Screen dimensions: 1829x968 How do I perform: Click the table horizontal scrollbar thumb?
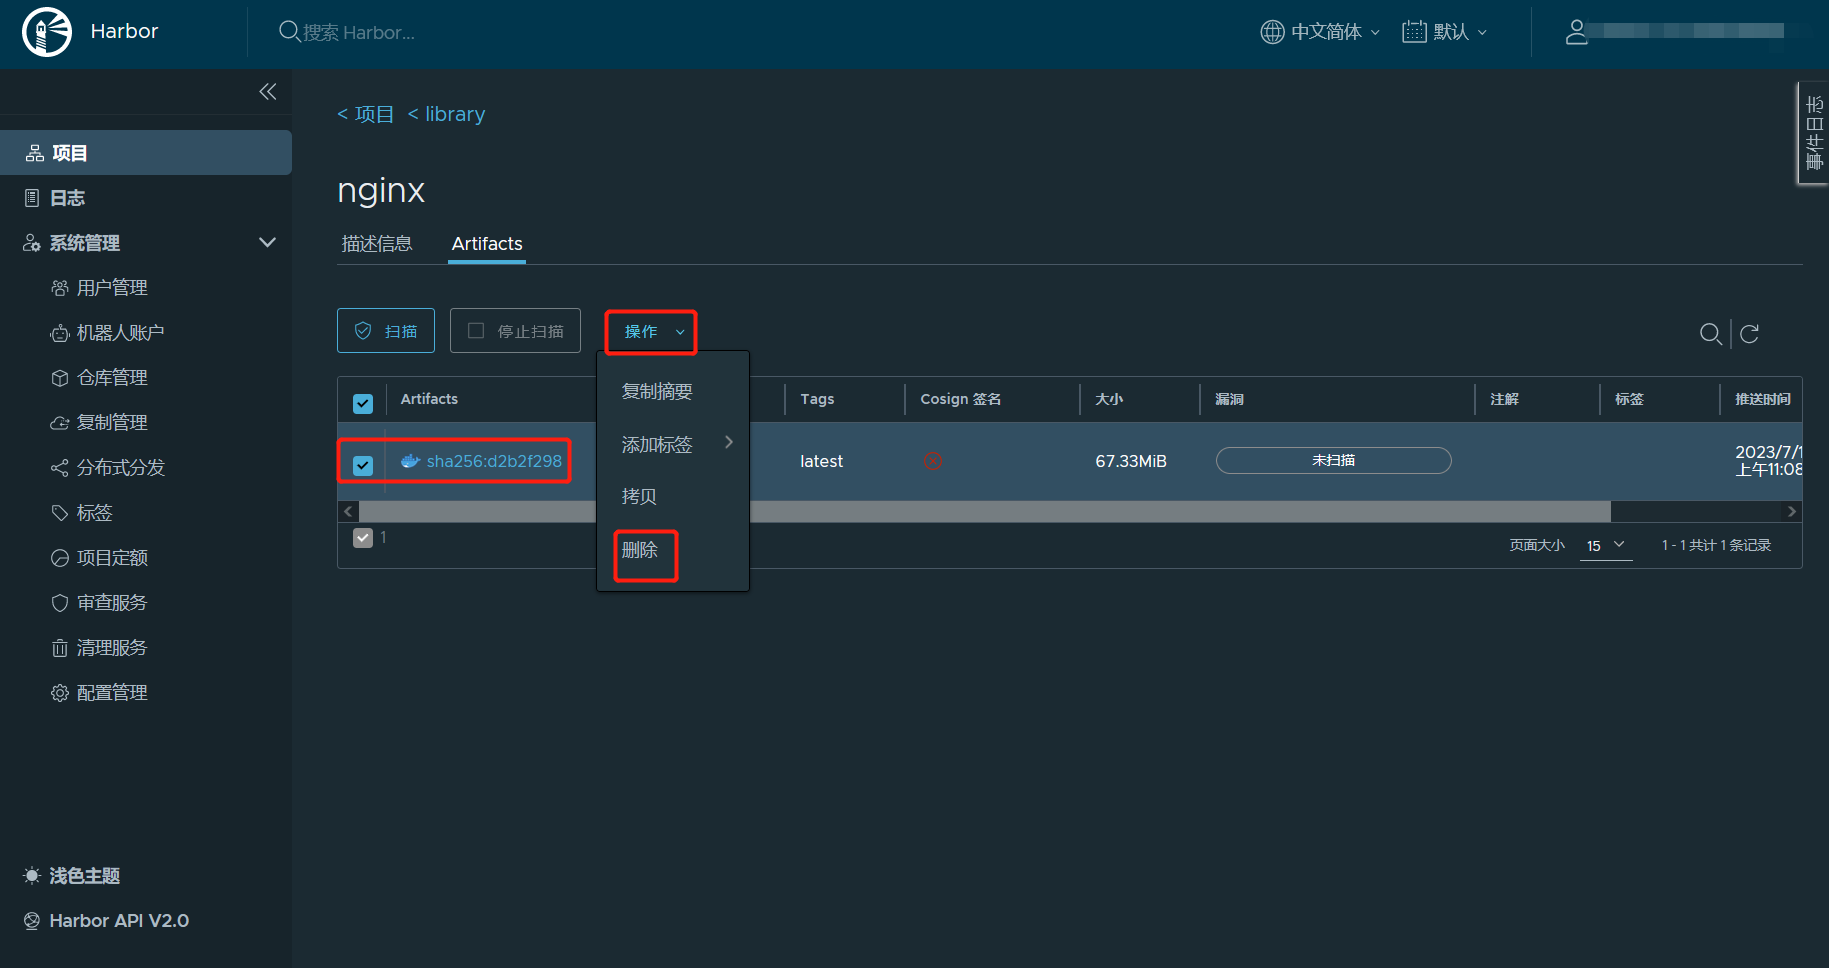point(984,511)
